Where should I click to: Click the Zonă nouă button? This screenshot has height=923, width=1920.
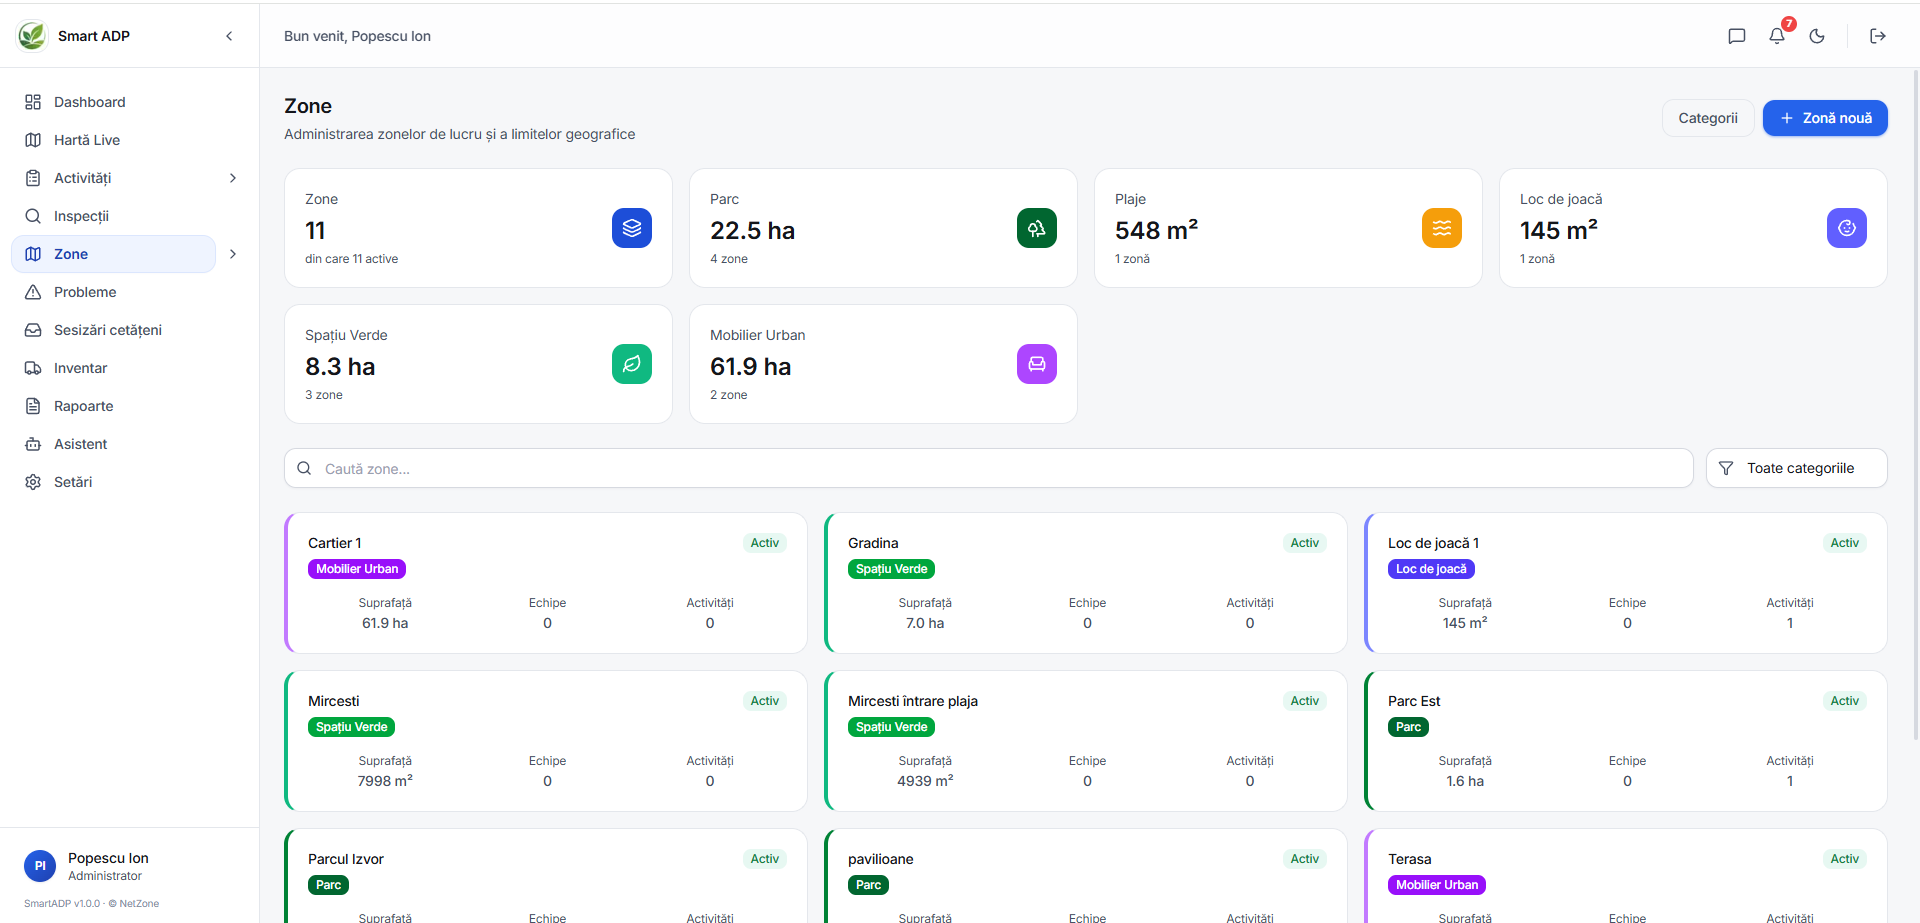click(1825, 118)
